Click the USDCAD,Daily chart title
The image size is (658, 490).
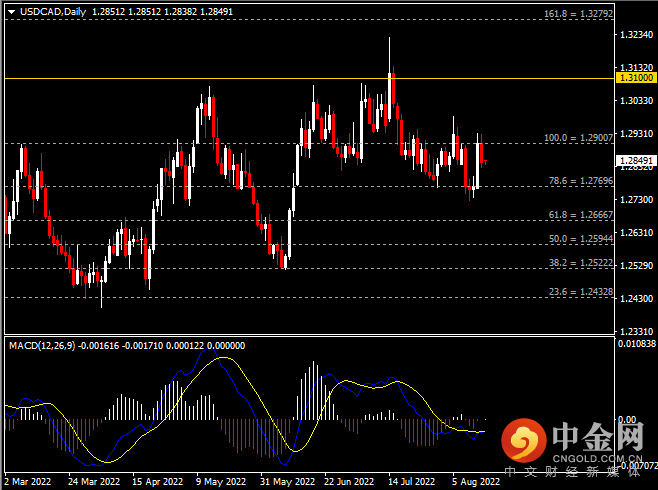[53, 12]
